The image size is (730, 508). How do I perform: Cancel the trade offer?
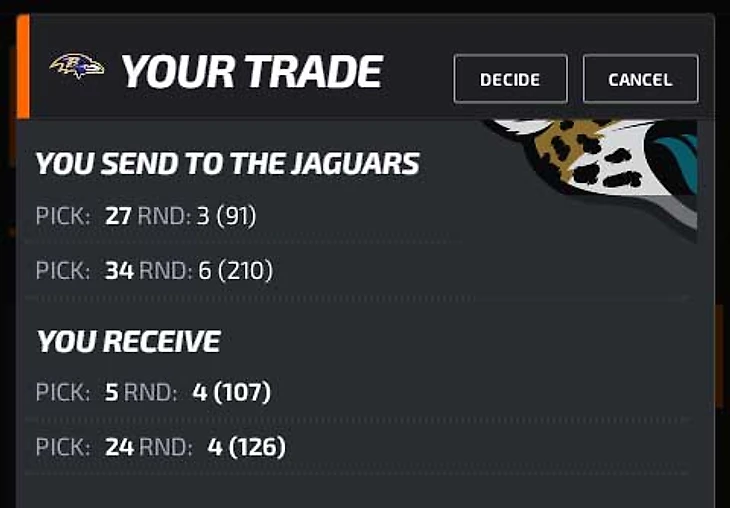641,79
